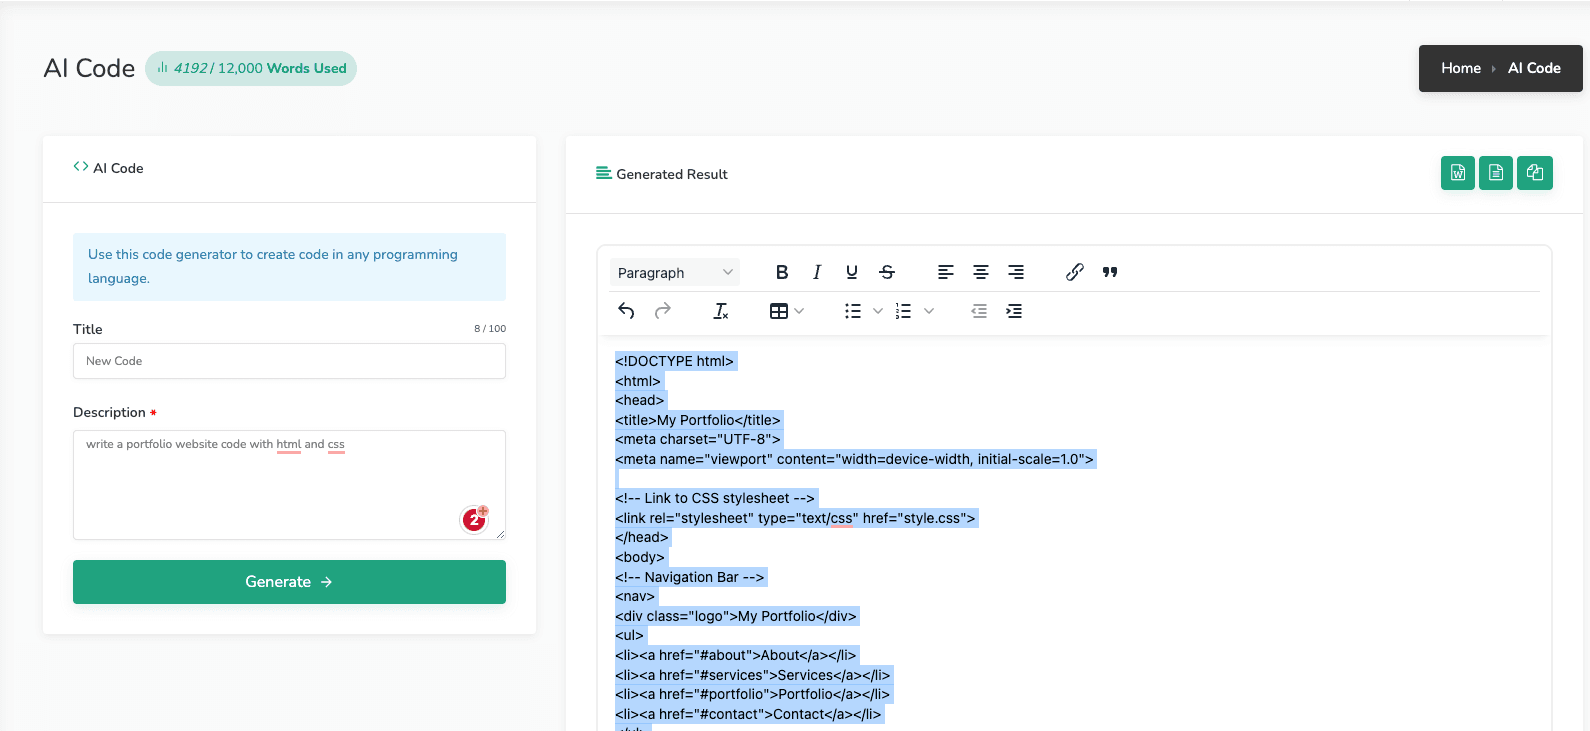Click the Generate button
The image size is (1590, 731).
click(x=289, y=582)
